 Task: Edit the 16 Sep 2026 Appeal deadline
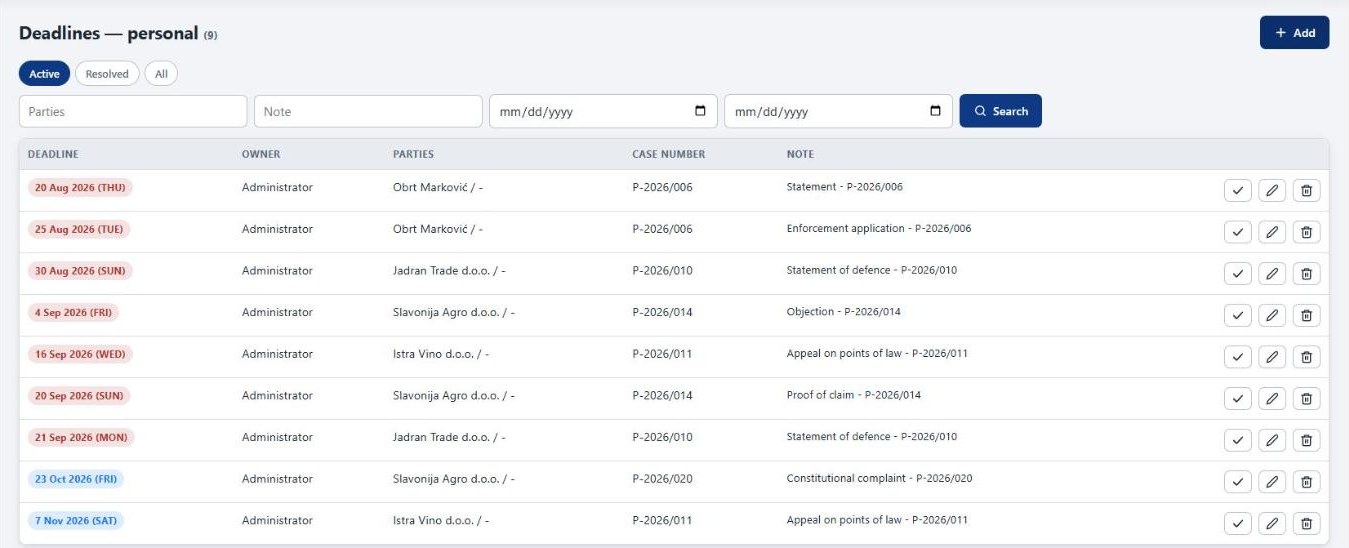tap(1272, 357)
